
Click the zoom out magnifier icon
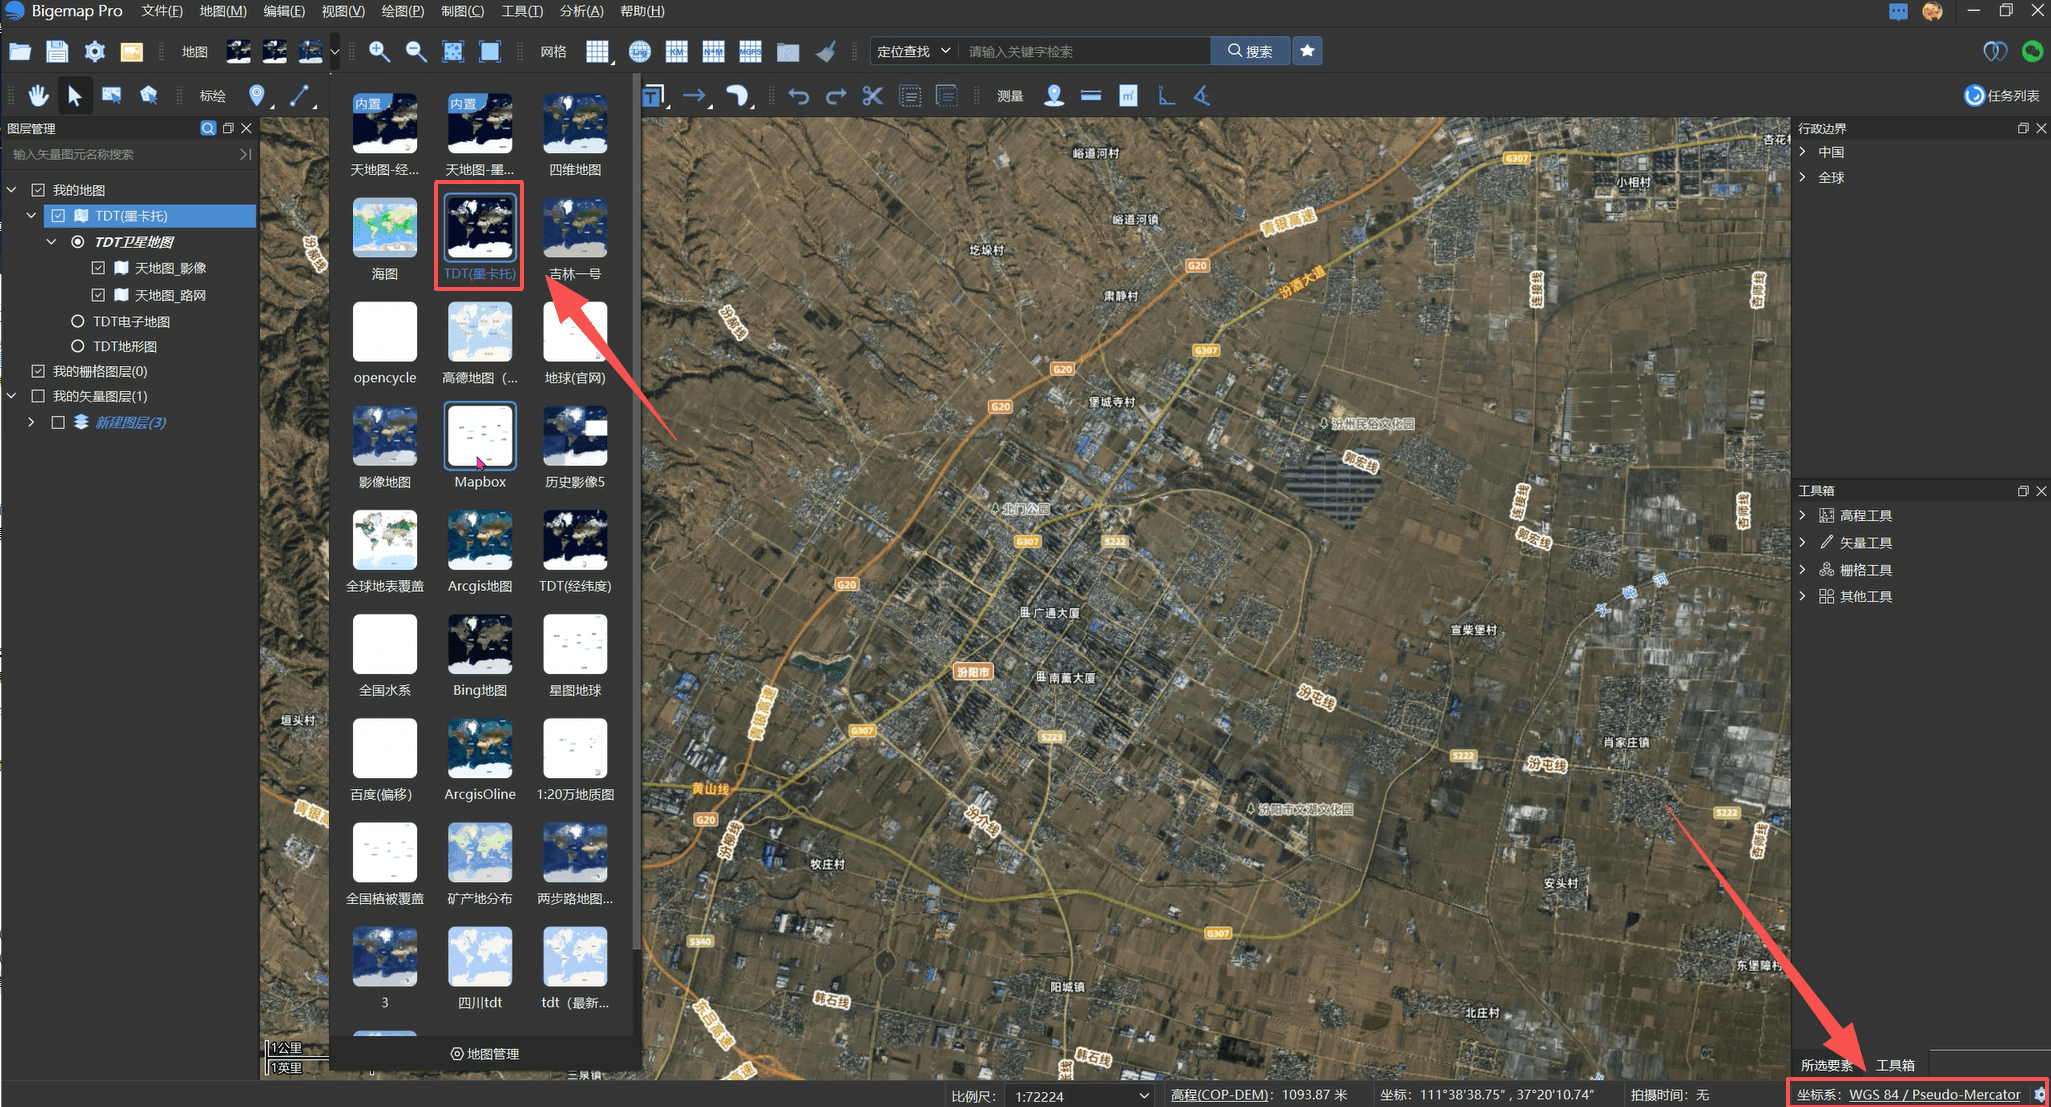coord(416,52)
